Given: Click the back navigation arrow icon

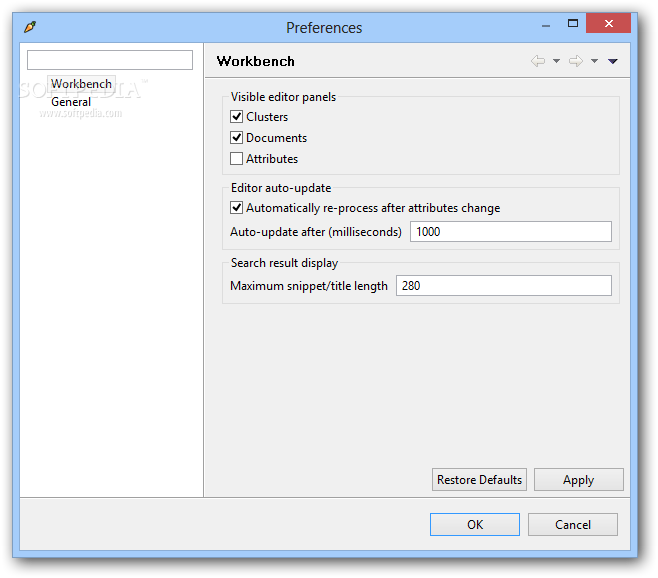Looking at the screenshot, I should tap(538, 61).
